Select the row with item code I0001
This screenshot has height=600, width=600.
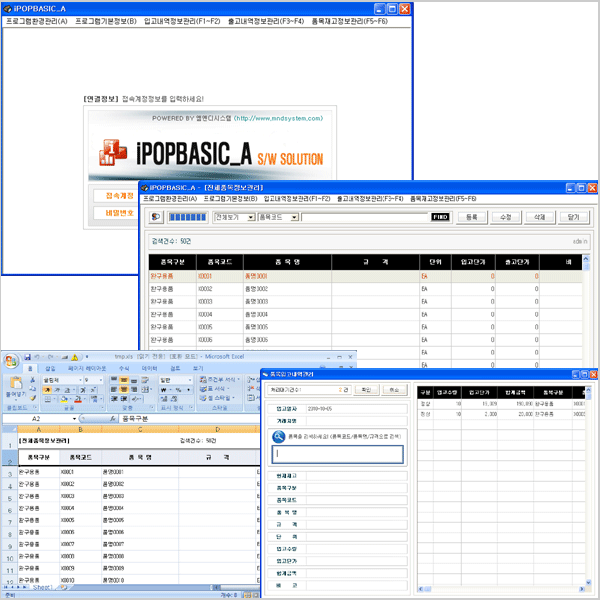(x=365, y=276)
